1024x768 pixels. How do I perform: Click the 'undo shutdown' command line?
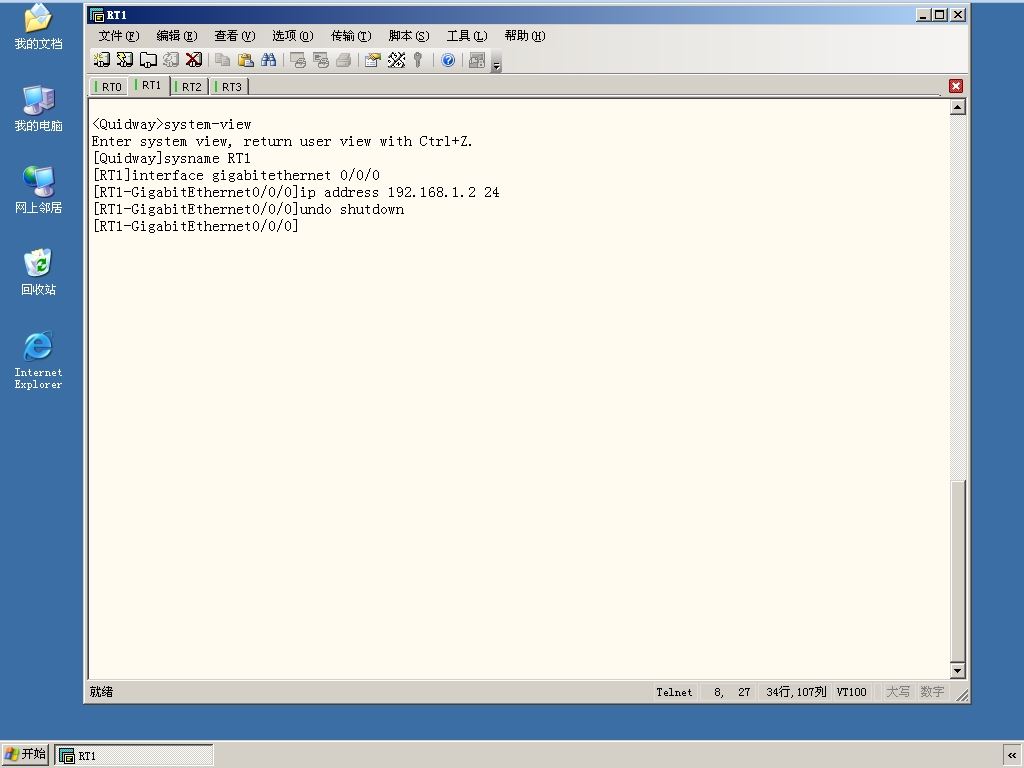pyautogui.click(x=248, y=209)
